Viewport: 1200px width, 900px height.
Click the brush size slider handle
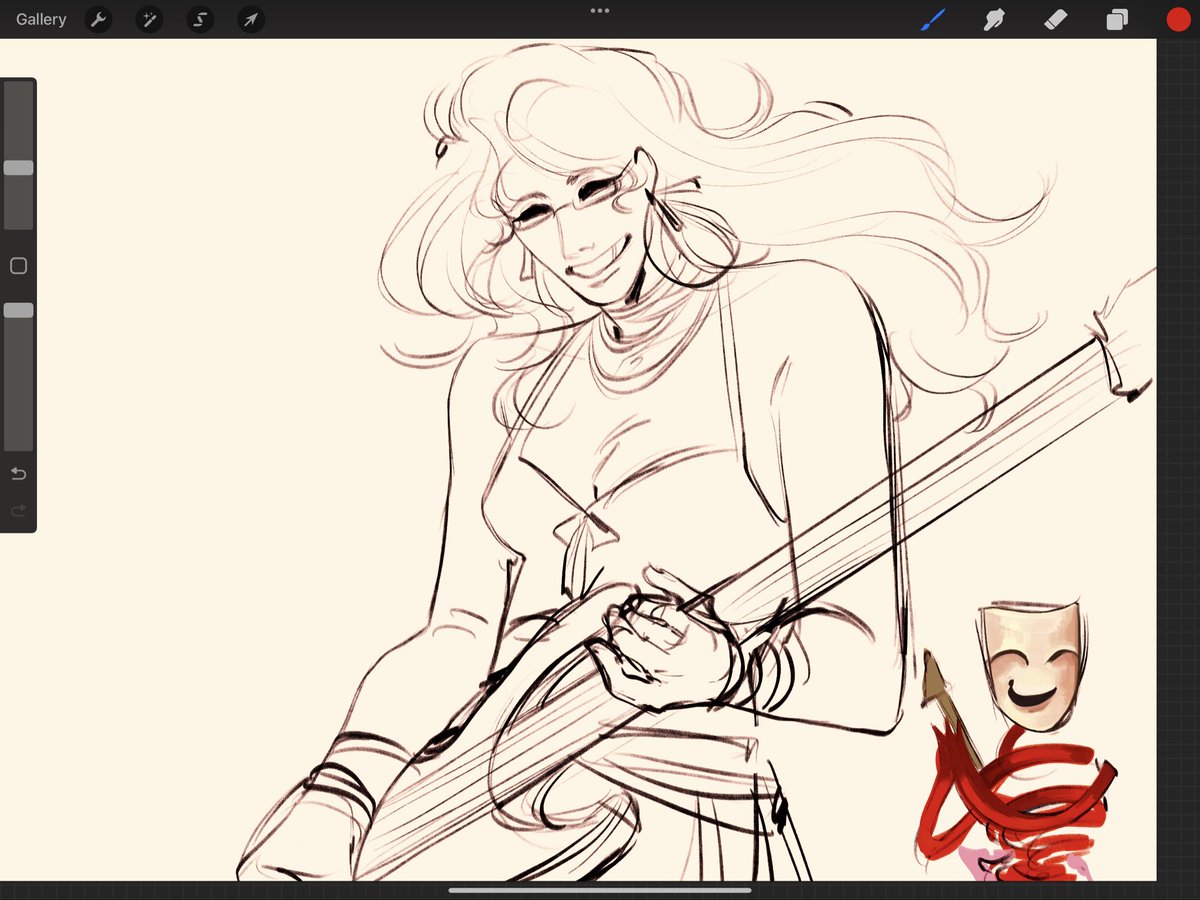point(18,168)
